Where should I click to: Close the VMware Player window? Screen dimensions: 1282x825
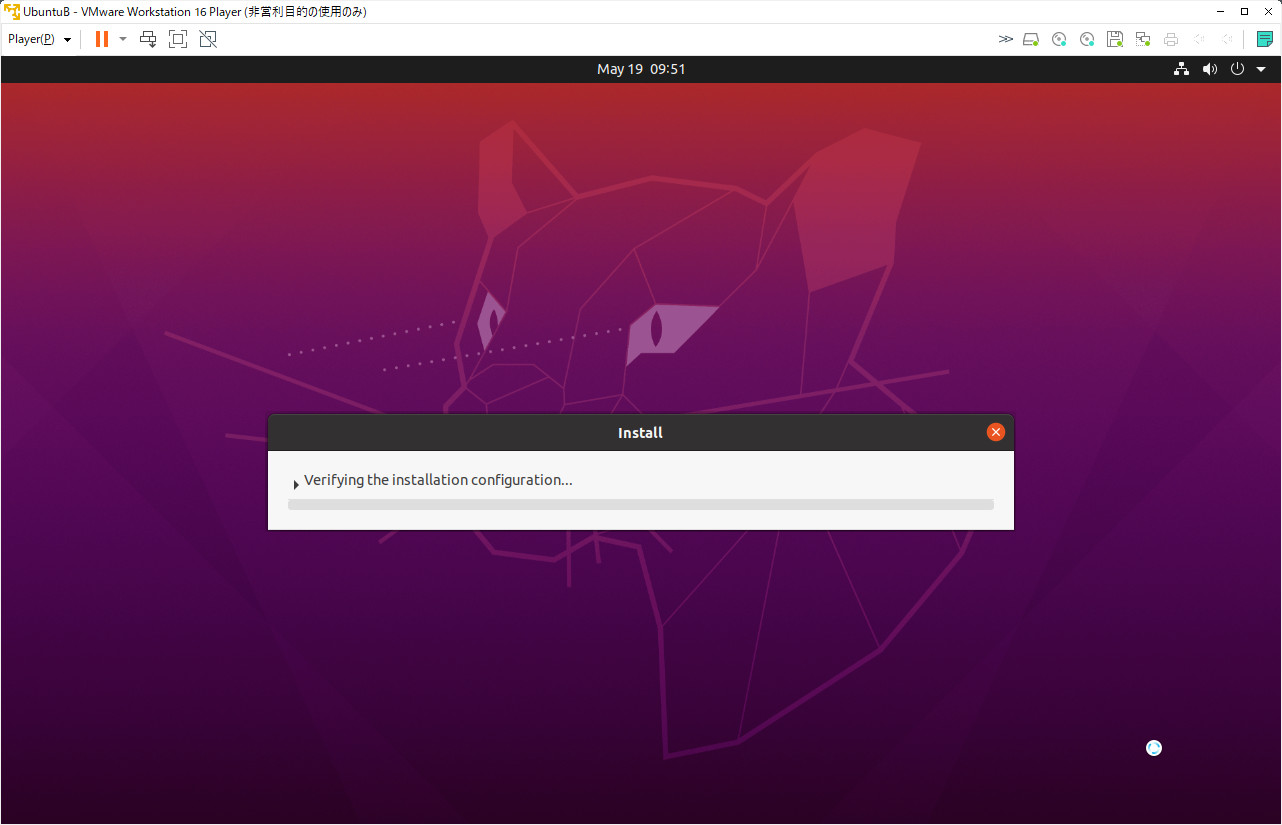1268,11
